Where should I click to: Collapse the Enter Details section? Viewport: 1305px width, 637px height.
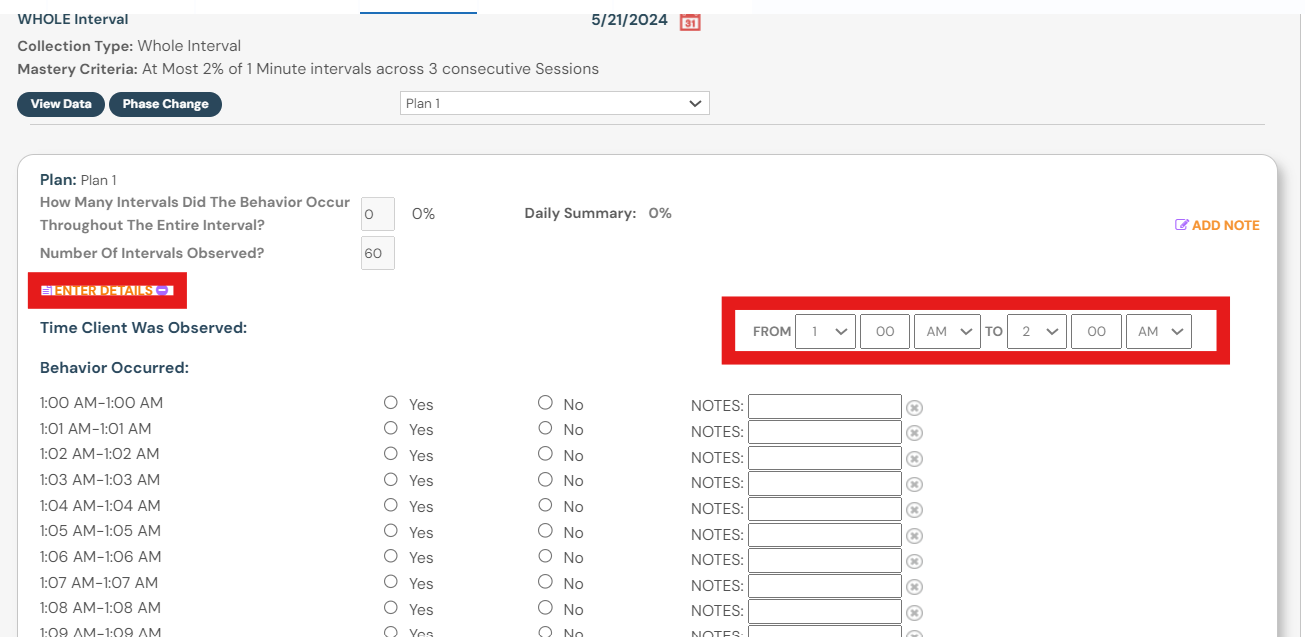pos(165,290)
